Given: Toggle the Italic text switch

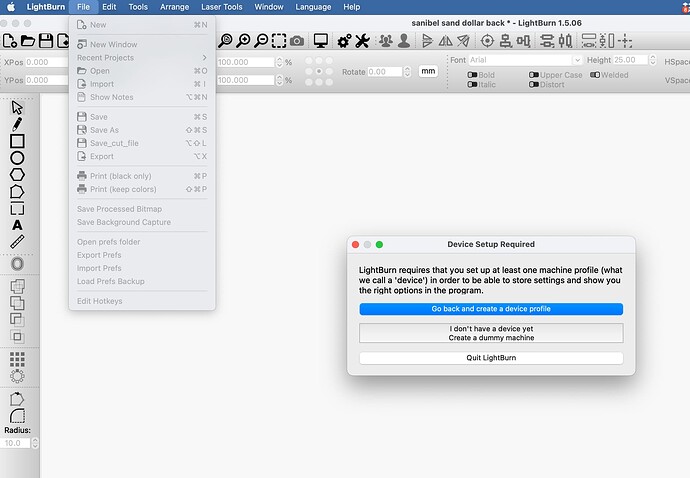Looking at the screenshot, I should [x=472, y=85].
